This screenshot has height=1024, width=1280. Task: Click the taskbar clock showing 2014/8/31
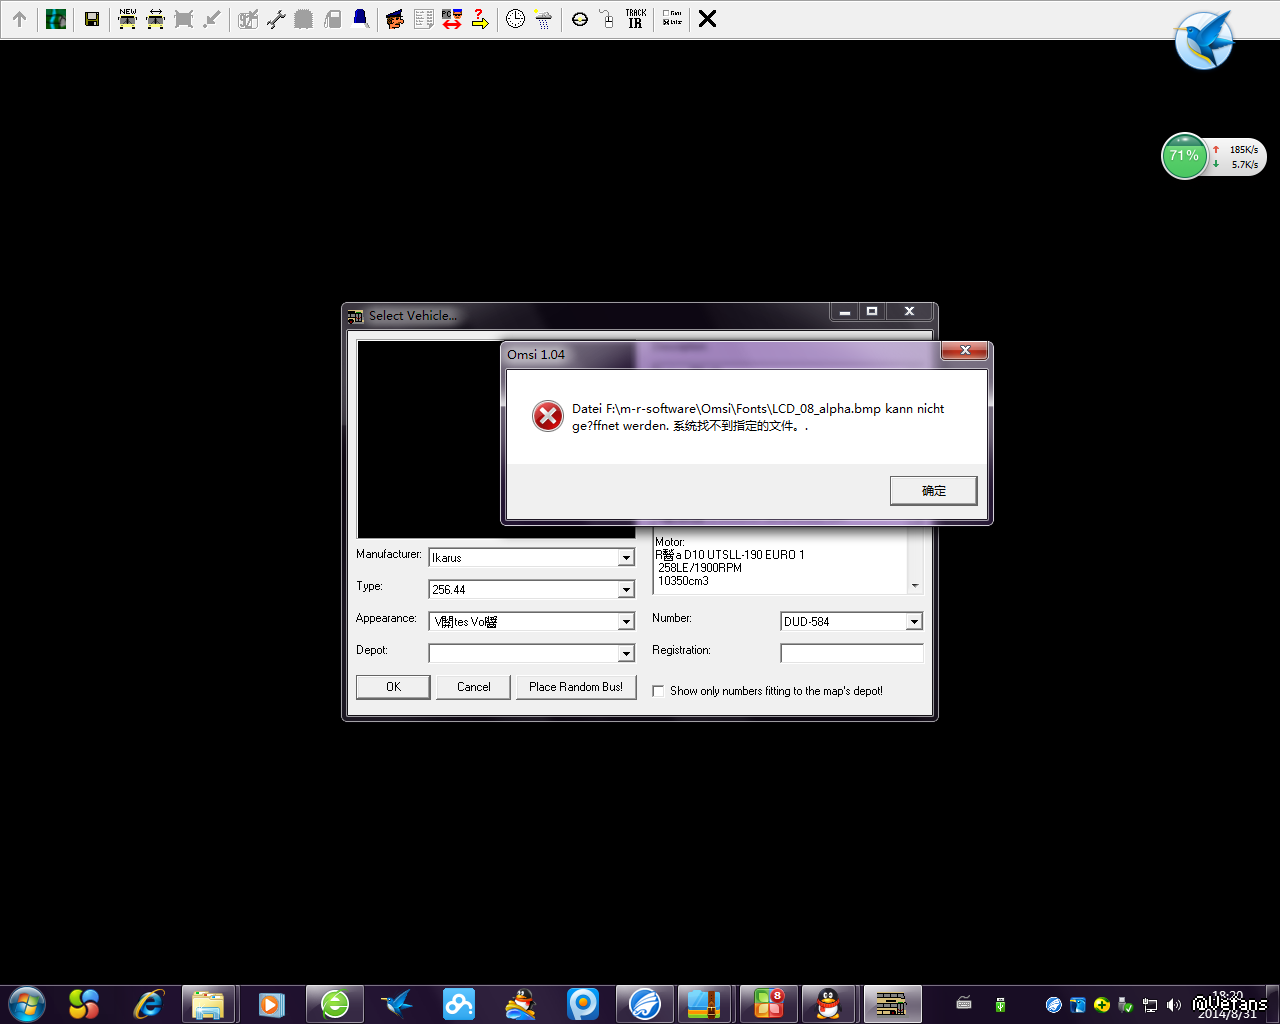[x=1228, y=1005]
